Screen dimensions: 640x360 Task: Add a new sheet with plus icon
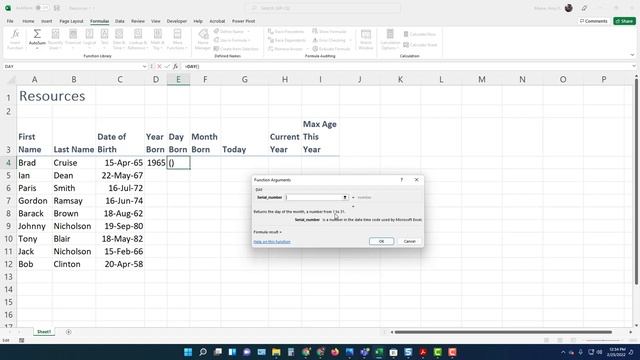[x=69, y=332]
